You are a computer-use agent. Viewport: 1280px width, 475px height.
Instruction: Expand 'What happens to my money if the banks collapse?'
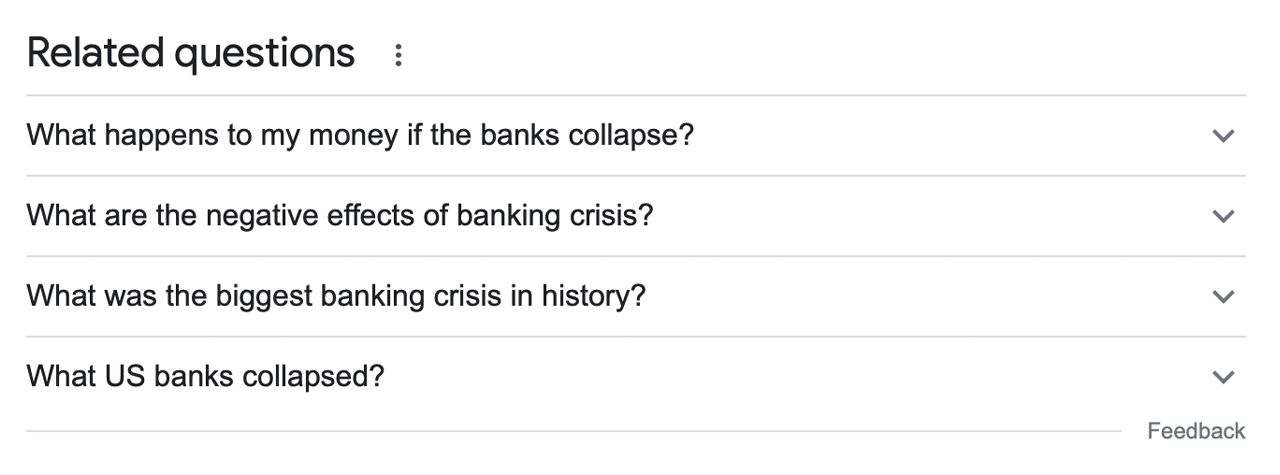[x=360, y=135]
